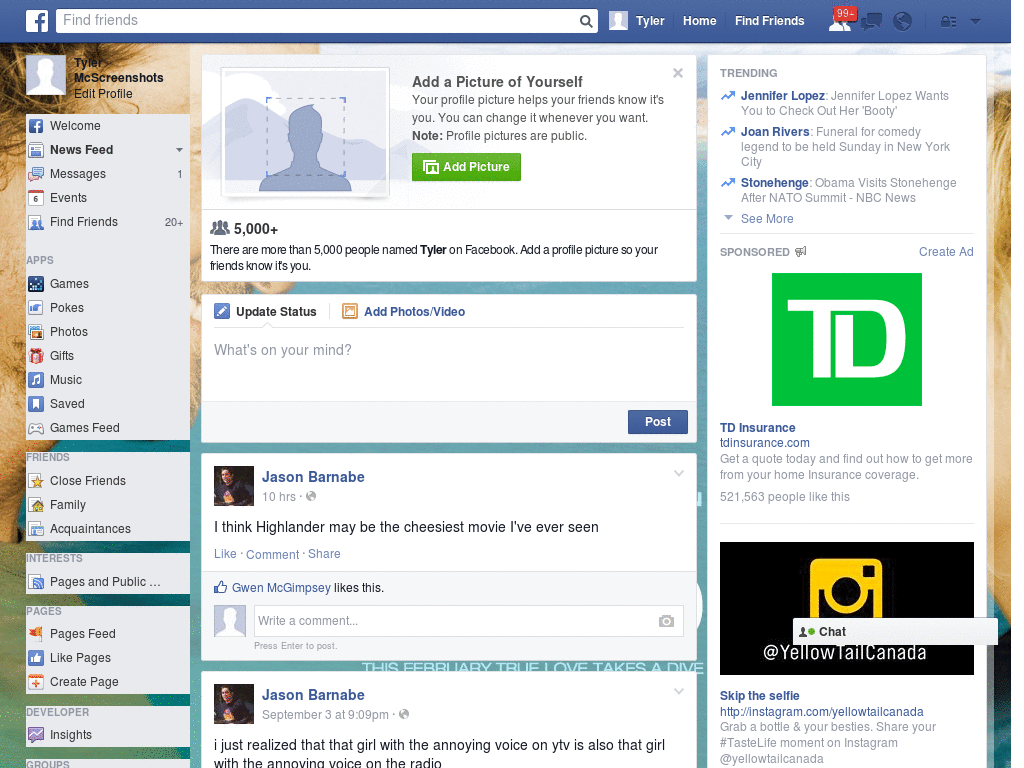The width and height of the screenshot is (1024, 768).
Task: Click the What's on your mind box
Action: click(x=449, y=363)
